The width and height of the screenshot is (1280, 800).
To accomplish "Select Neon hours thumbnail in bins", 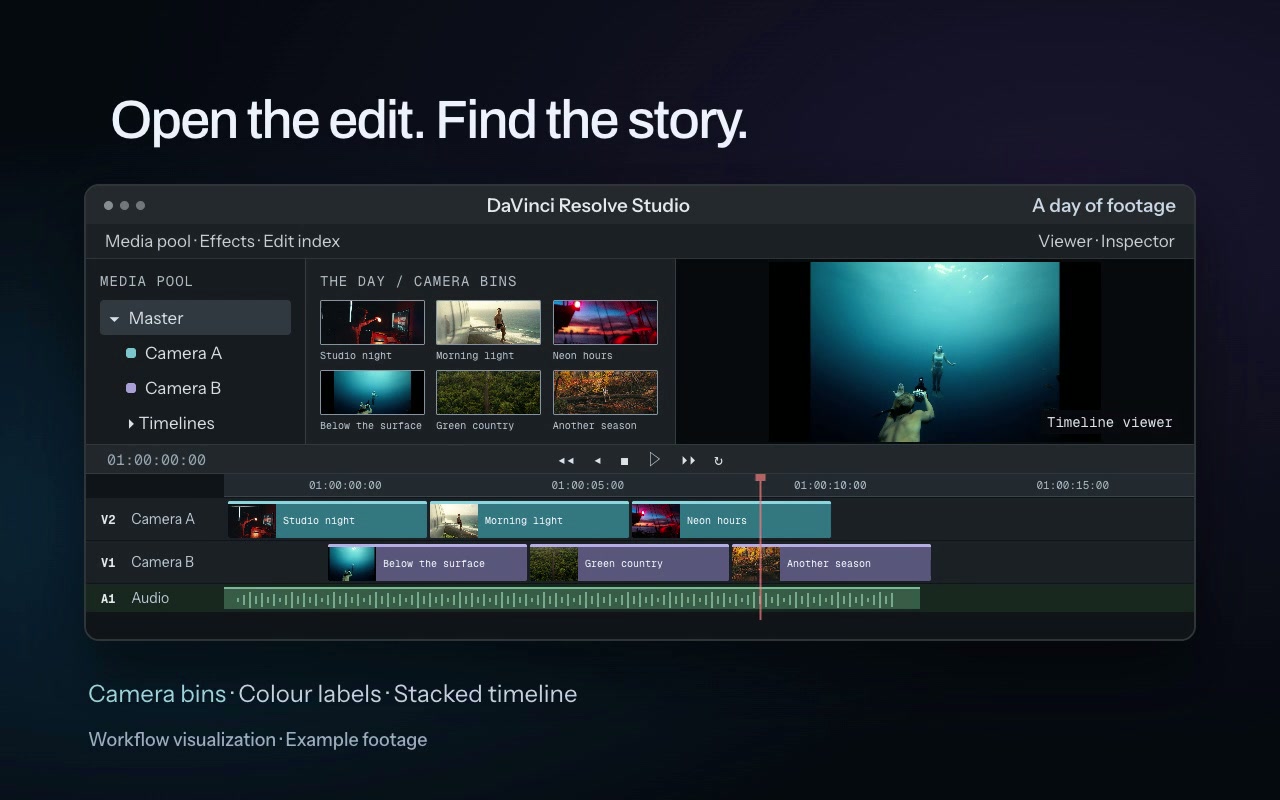I will [x=605, y=322].
